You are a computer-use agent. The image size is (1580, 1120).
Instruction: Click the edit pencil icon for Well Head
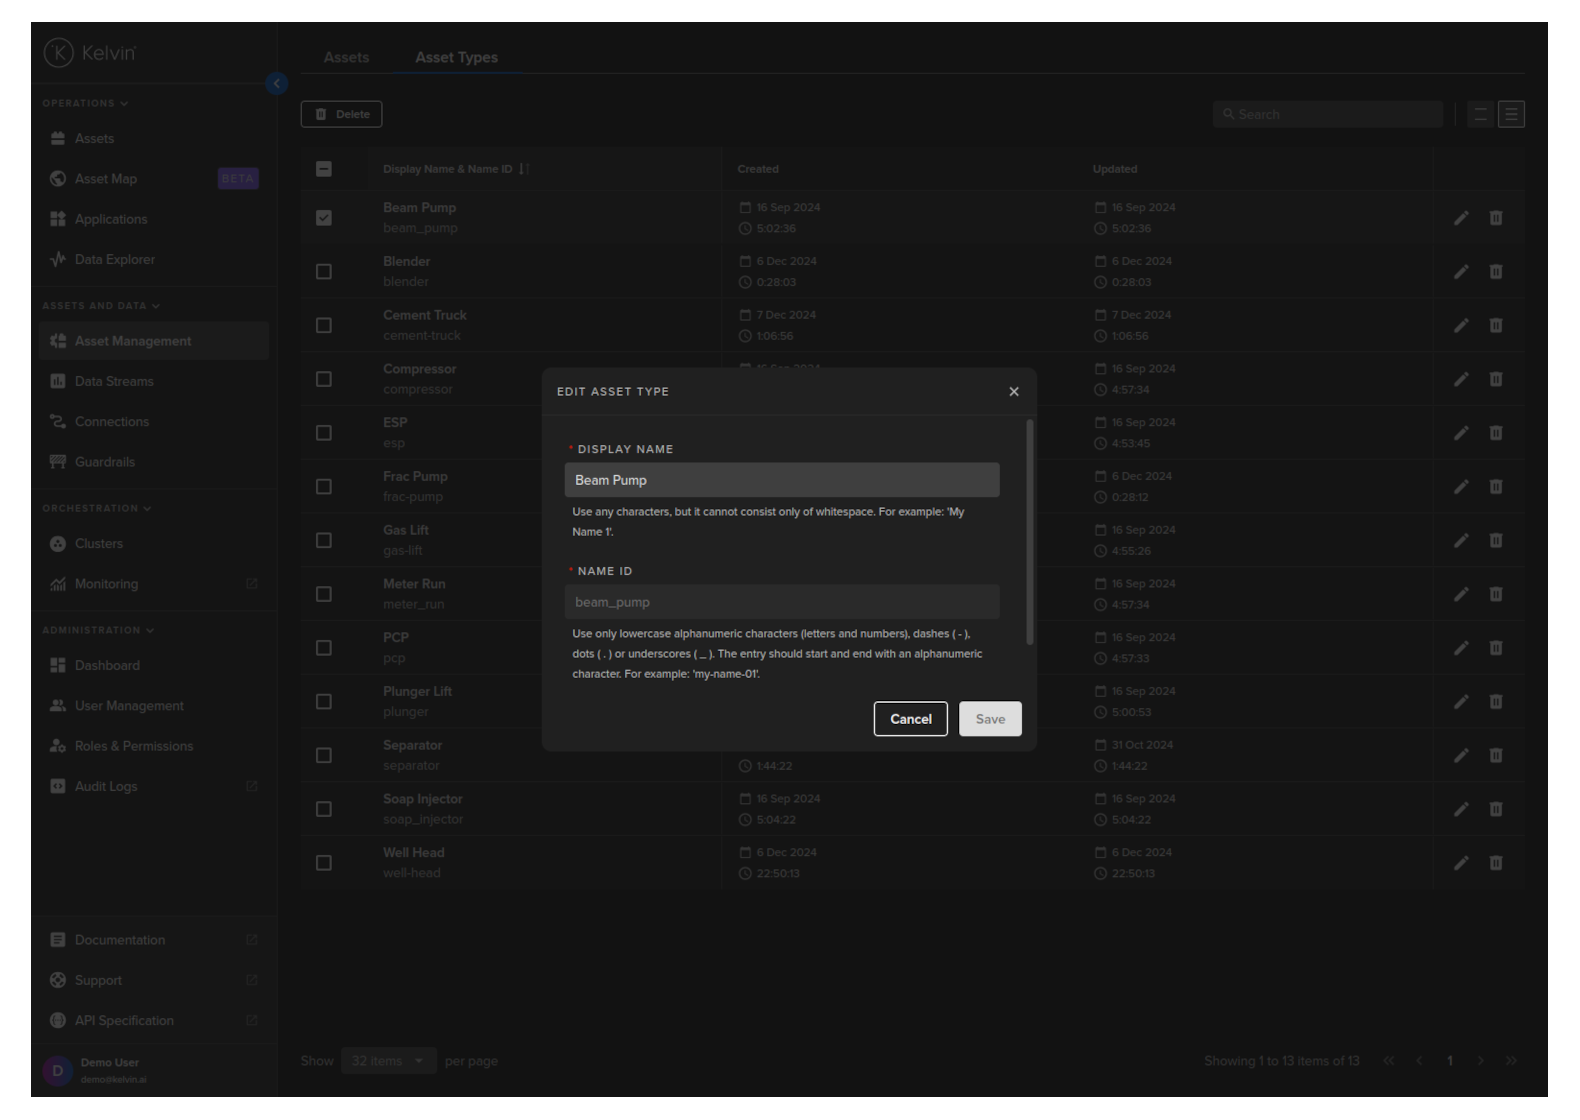click(1461, 863)
